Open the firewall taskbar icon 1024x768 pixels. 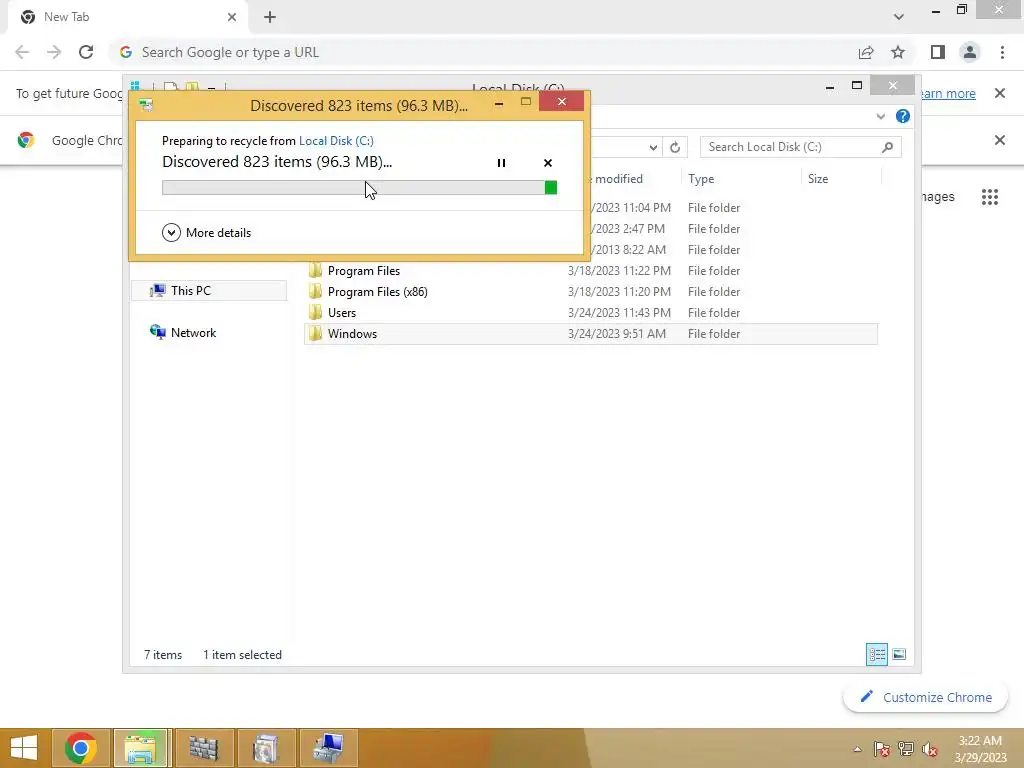pyautogui.click(x=203, y=748)
